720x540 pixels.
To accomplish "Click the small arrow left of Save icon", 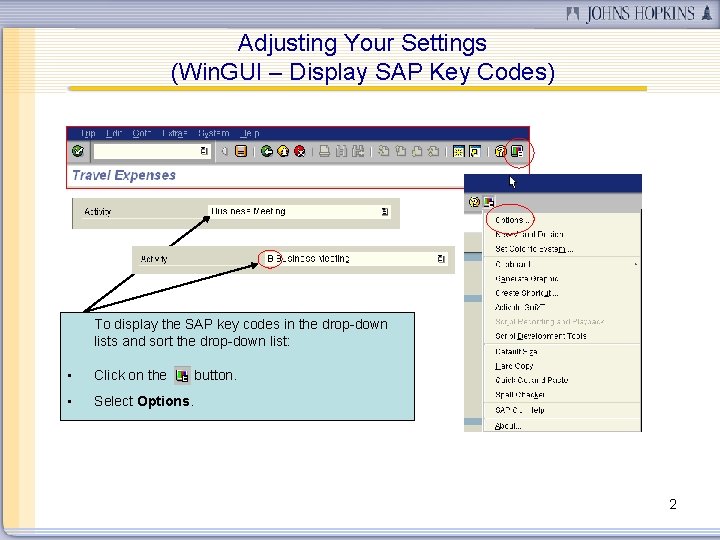I will [224, 151].
